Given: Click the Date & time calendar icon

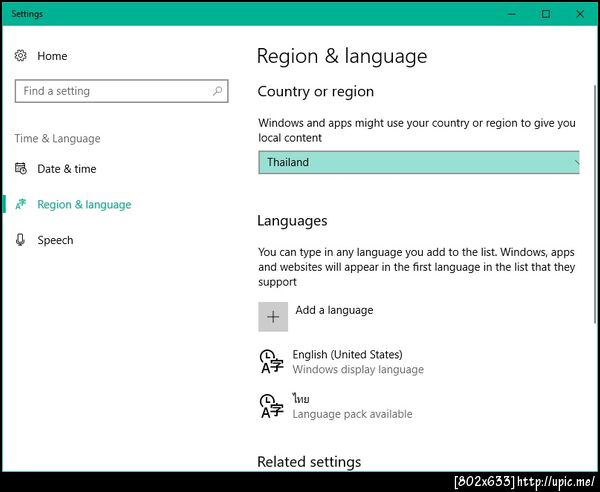Looking at the screenshot, I should tap(20, 168).
